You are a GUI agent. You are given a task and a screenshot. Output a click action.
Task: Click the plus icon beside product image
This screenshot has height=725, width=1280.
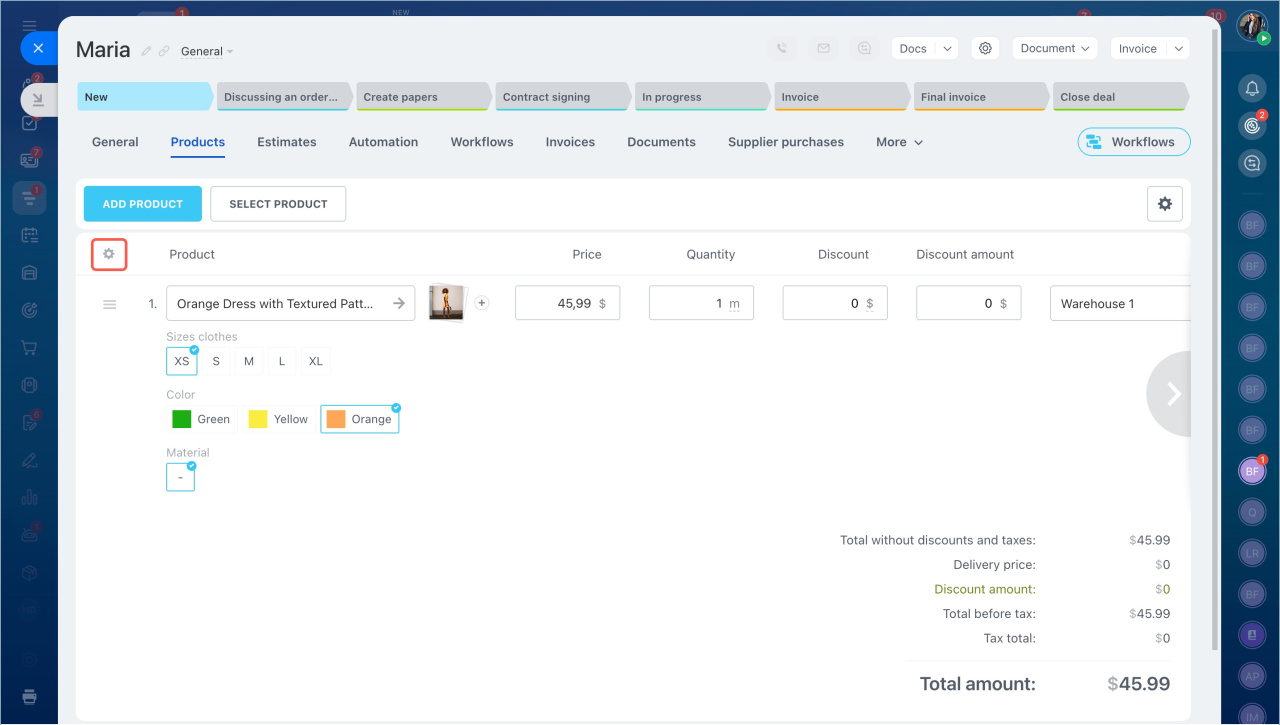481,303
